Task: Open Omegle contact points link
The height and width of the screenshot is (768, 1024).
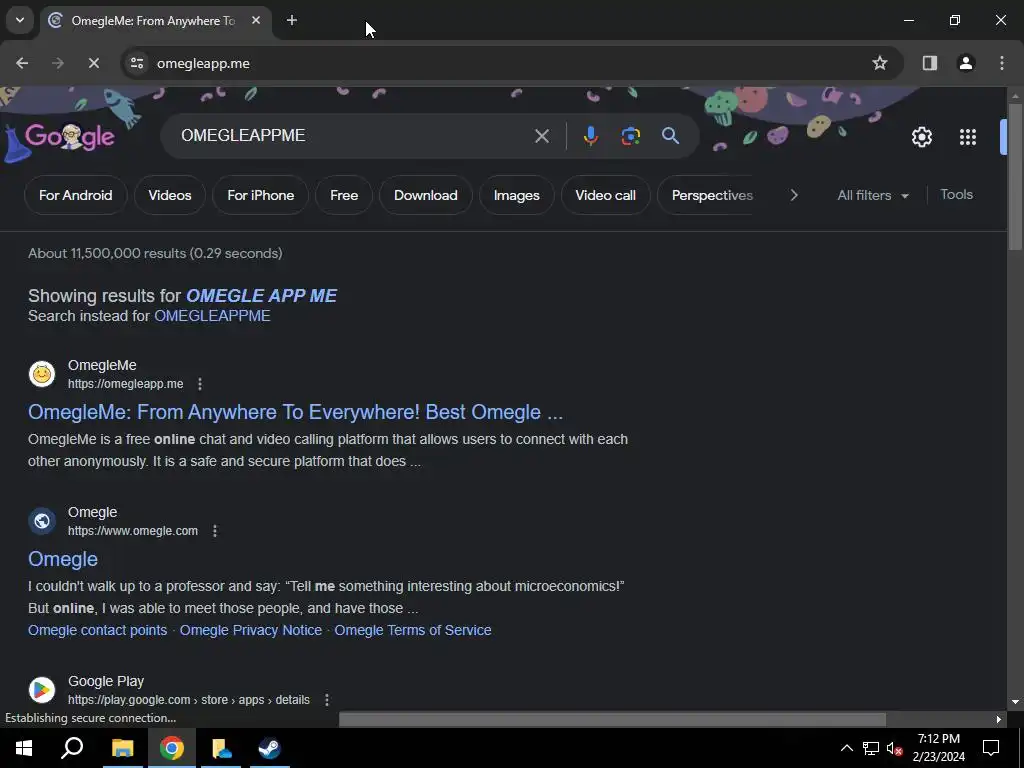Action: (97, 630)
